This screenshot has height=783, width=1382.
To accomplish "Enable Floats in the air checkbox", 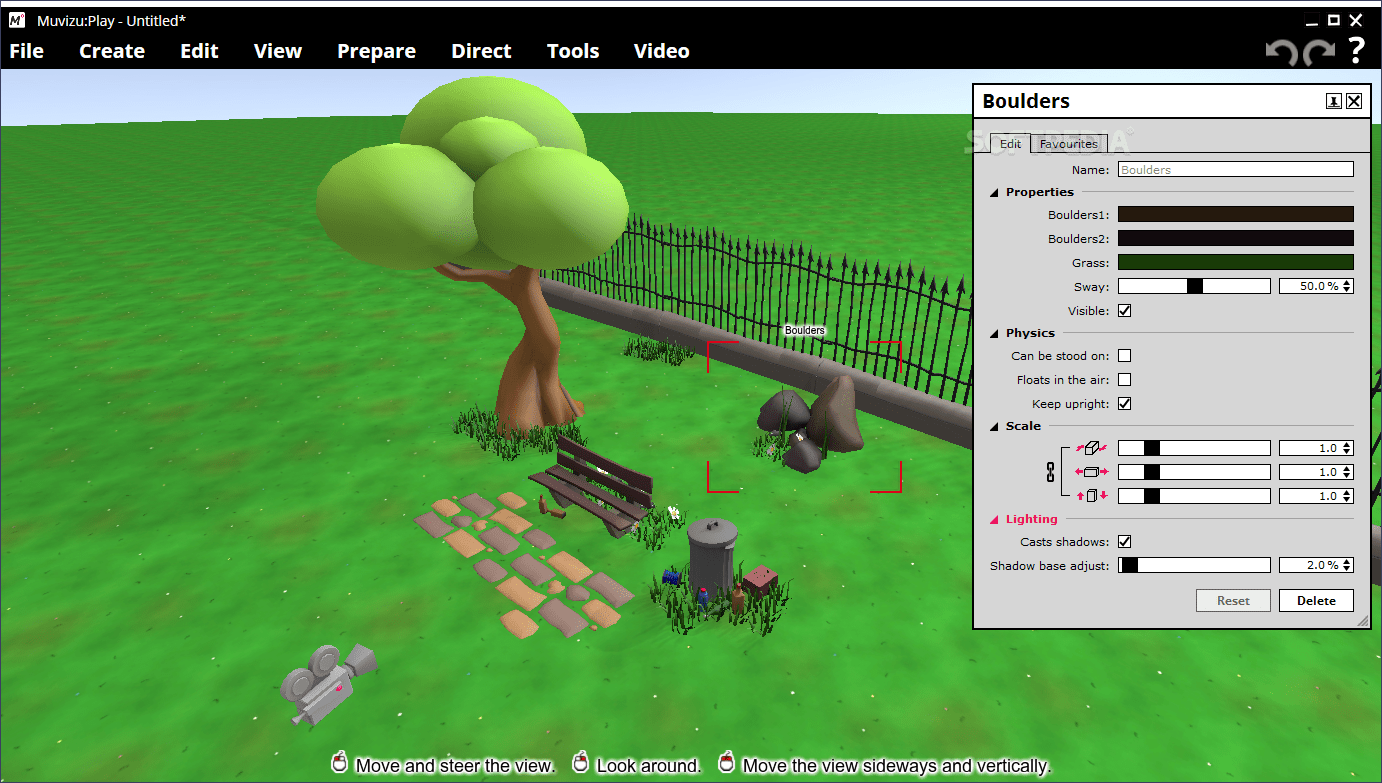I will (x=1124, y=380).
